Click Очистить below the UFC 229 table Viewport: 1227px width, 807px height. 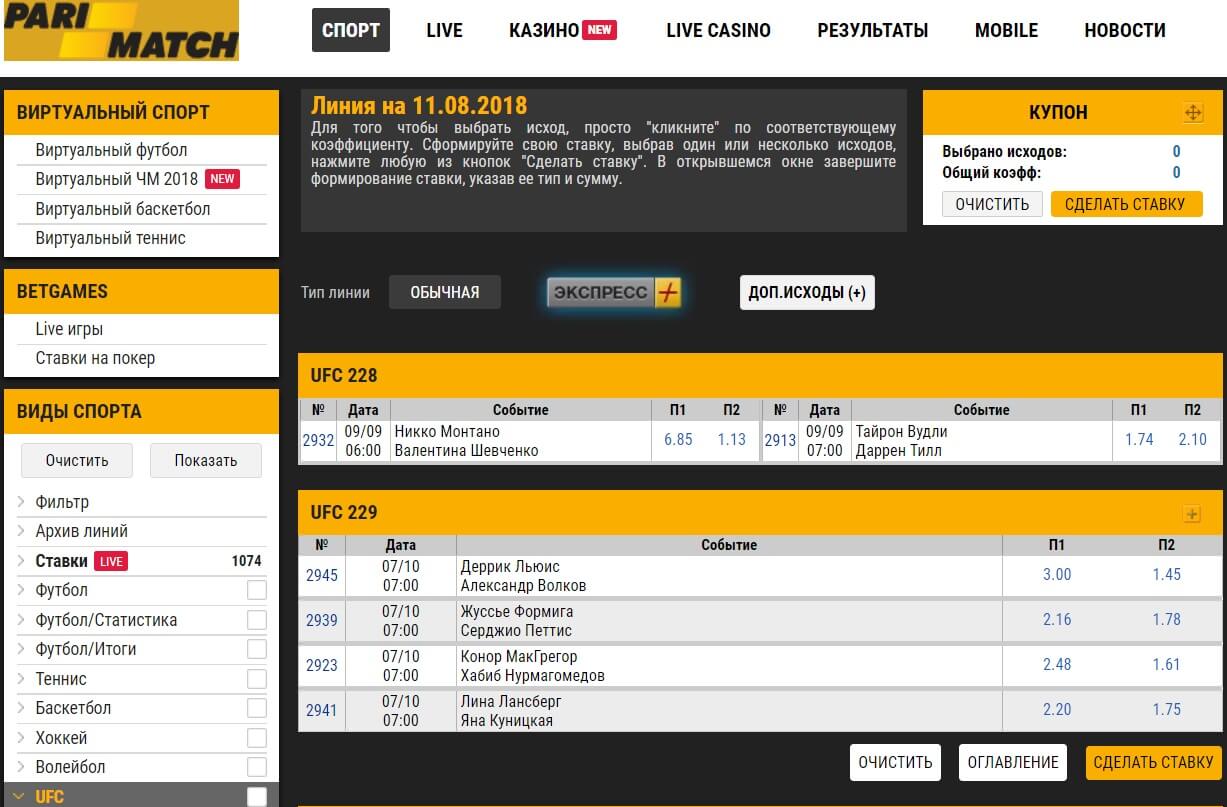point(895,762)
